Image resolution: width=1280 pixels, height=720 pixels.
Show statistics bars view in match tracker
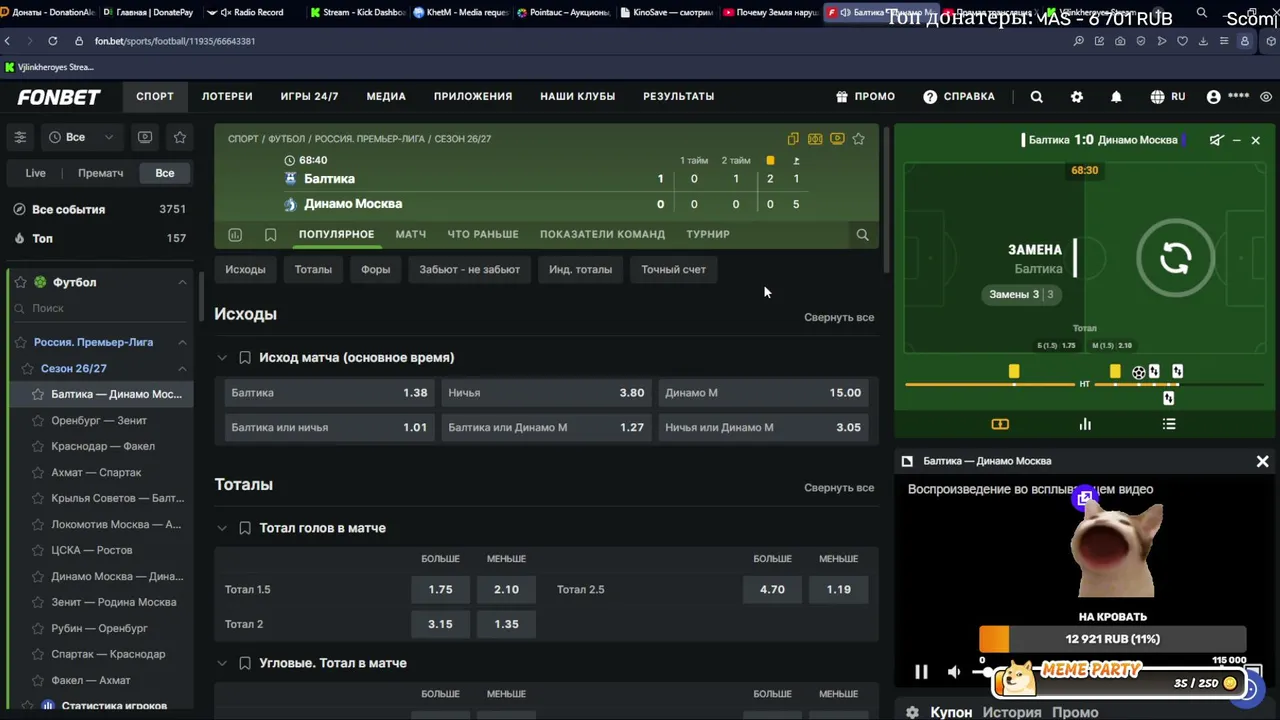pyautogui.click(x=1085, y=424)
